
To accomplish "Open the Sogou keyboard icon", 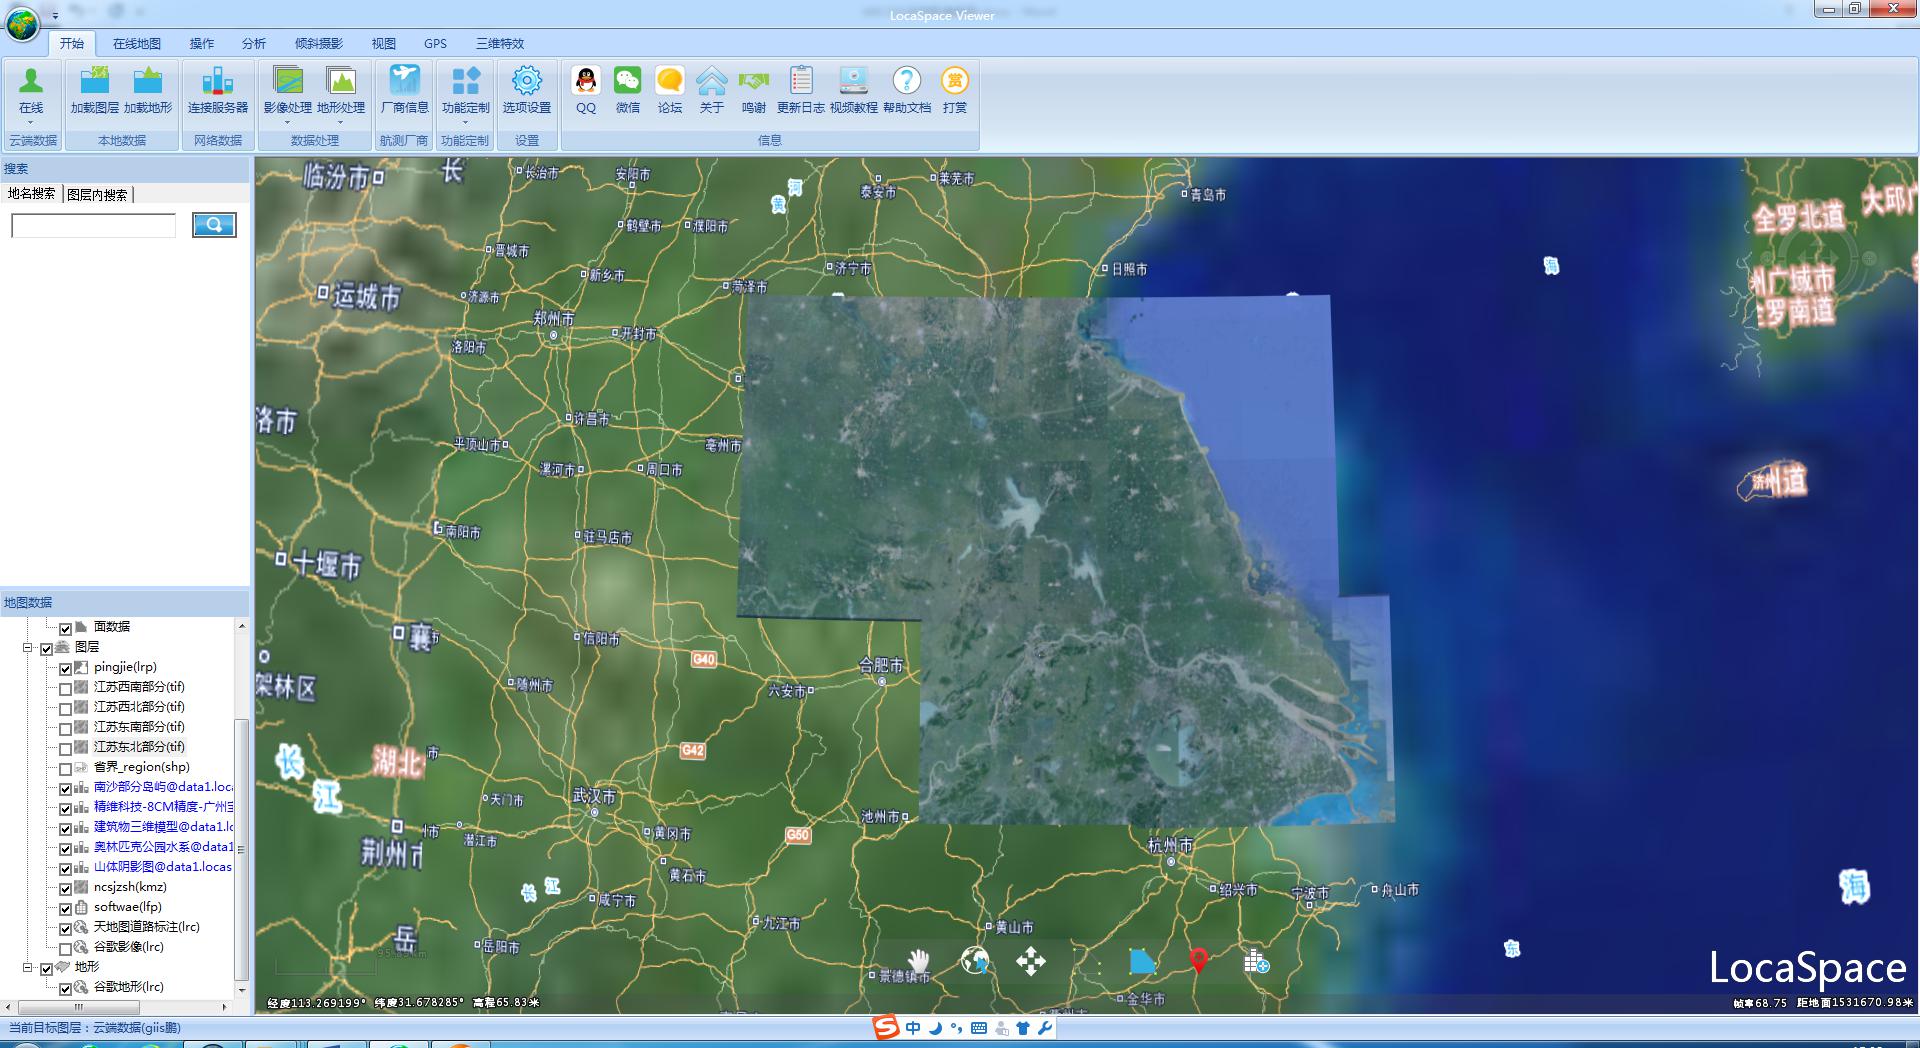I will click(x=979, y=1027).
